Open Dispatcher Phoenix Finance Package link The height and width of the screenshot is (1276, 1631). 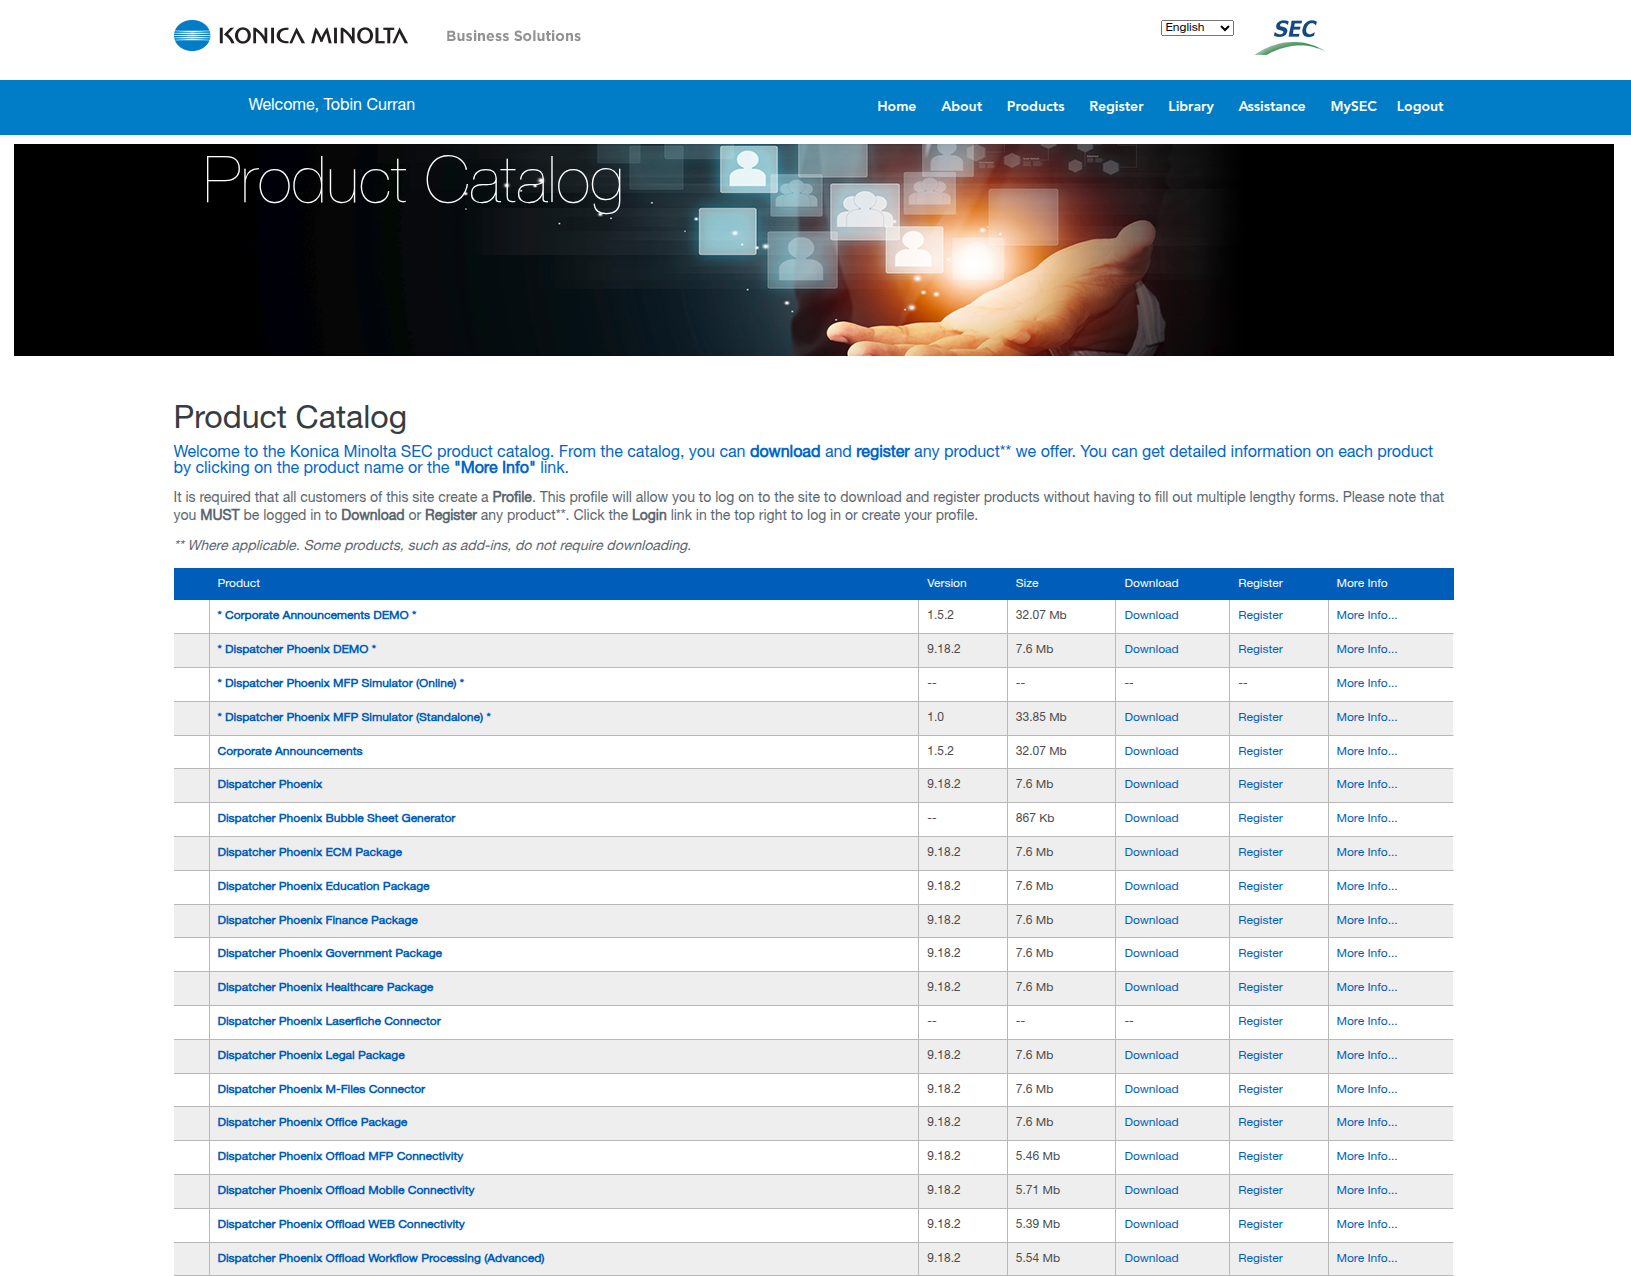[318, 921]
